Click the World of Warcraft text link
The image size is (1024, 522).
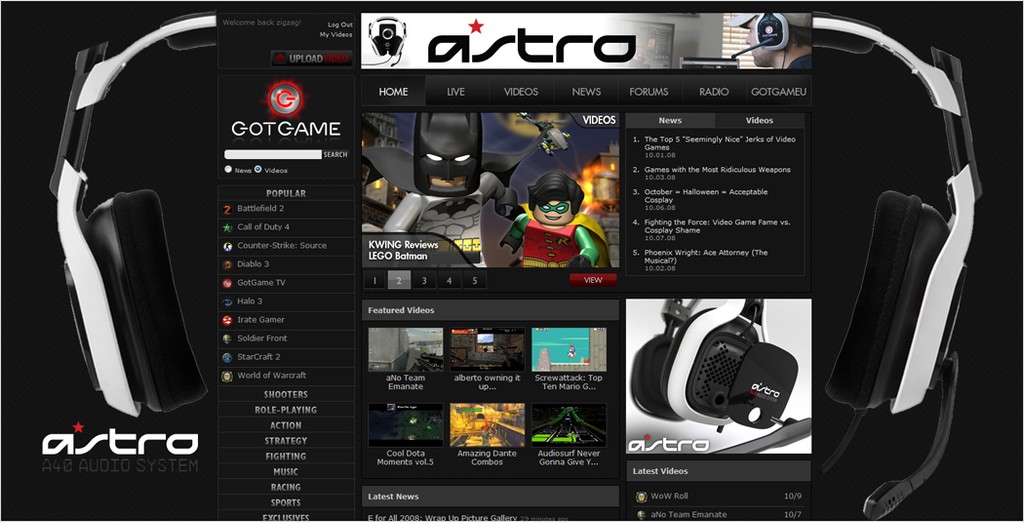coord(272,376)
